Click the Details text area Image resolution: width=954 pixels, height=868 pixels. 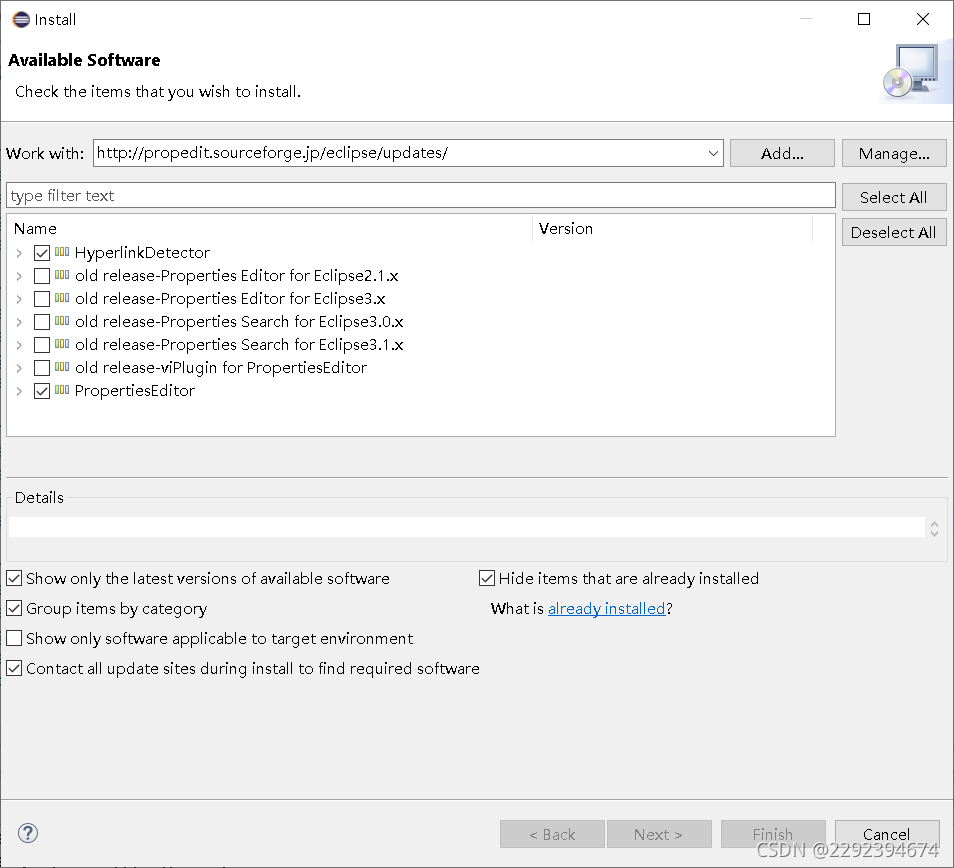coord(467,527)
